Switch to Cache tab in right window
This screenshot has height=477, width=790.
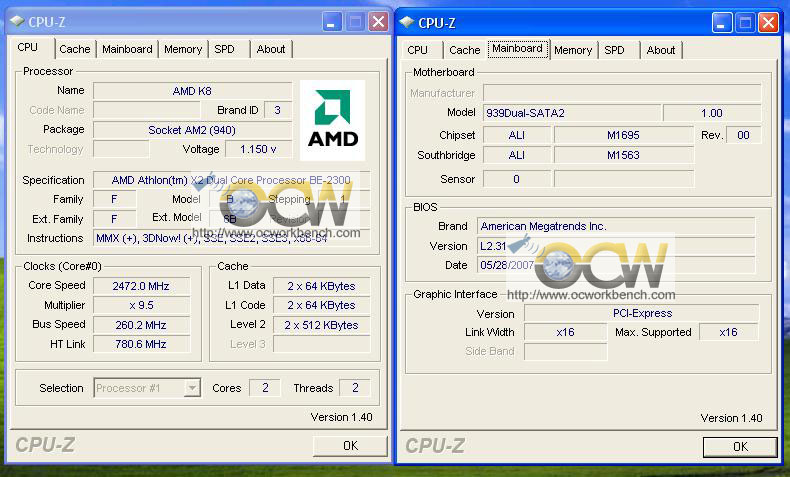[x=465, y=50]
